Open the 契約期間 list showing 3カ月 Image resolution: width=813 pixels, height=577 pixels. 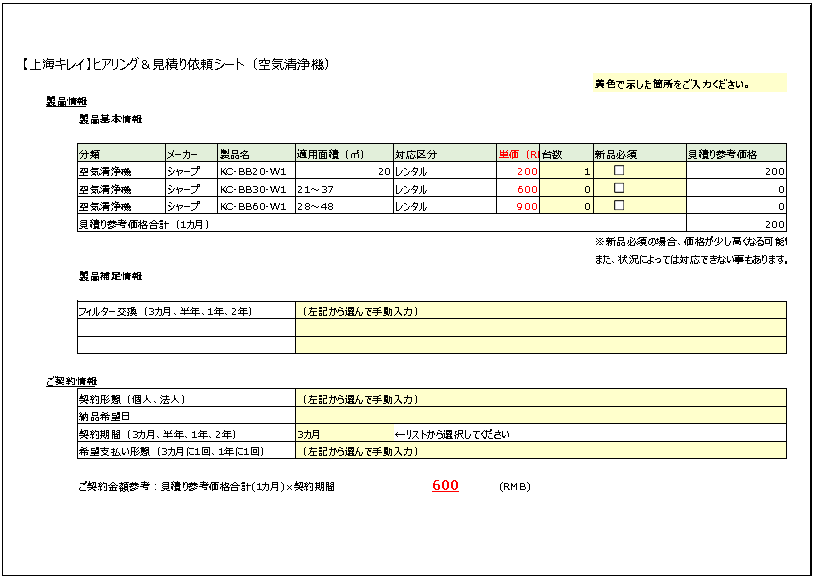(330, 435)
